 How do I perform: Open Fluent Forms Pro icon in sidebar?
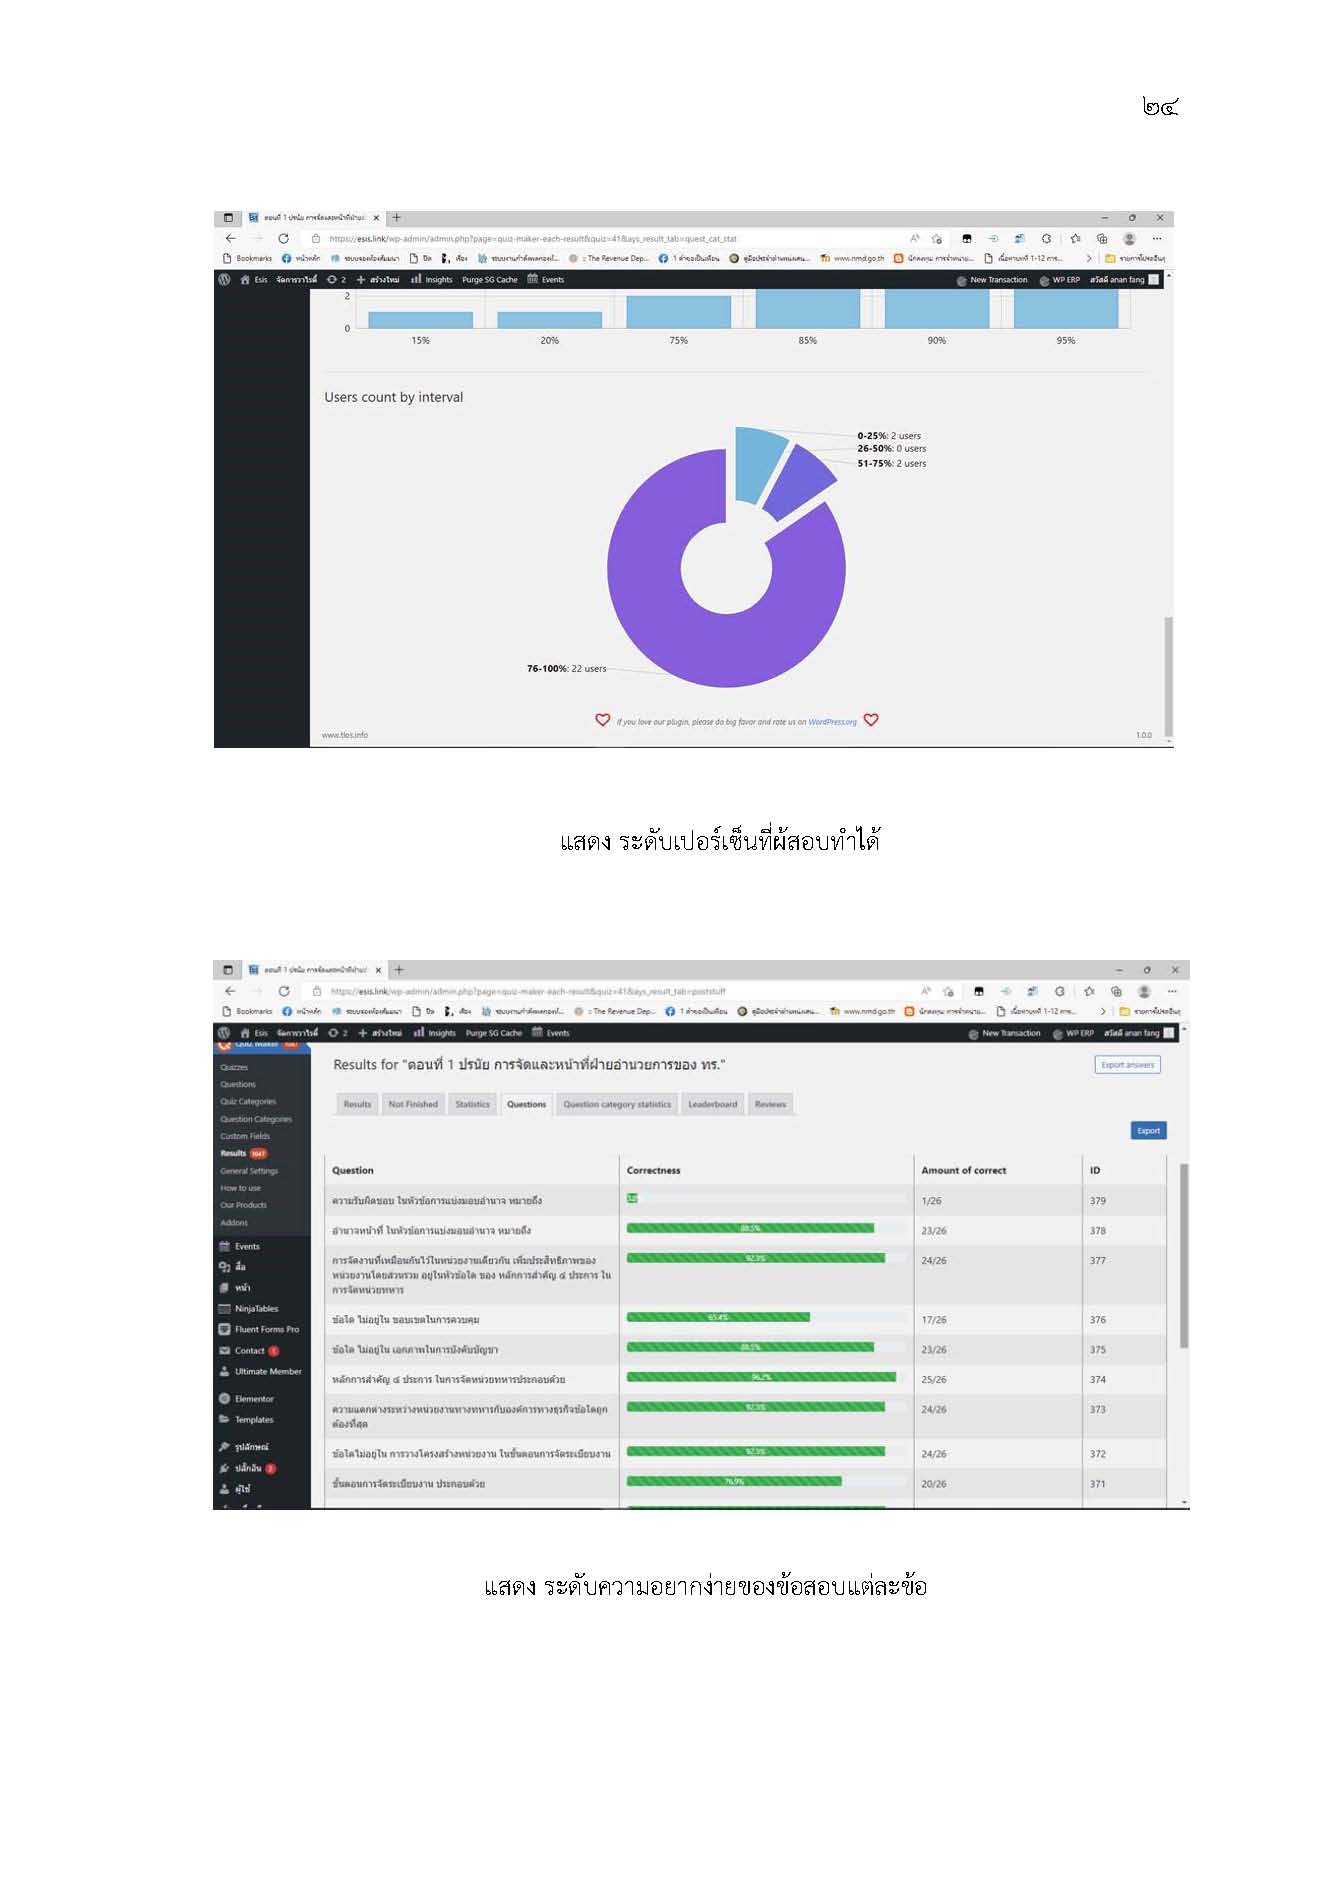(224, 1329)
